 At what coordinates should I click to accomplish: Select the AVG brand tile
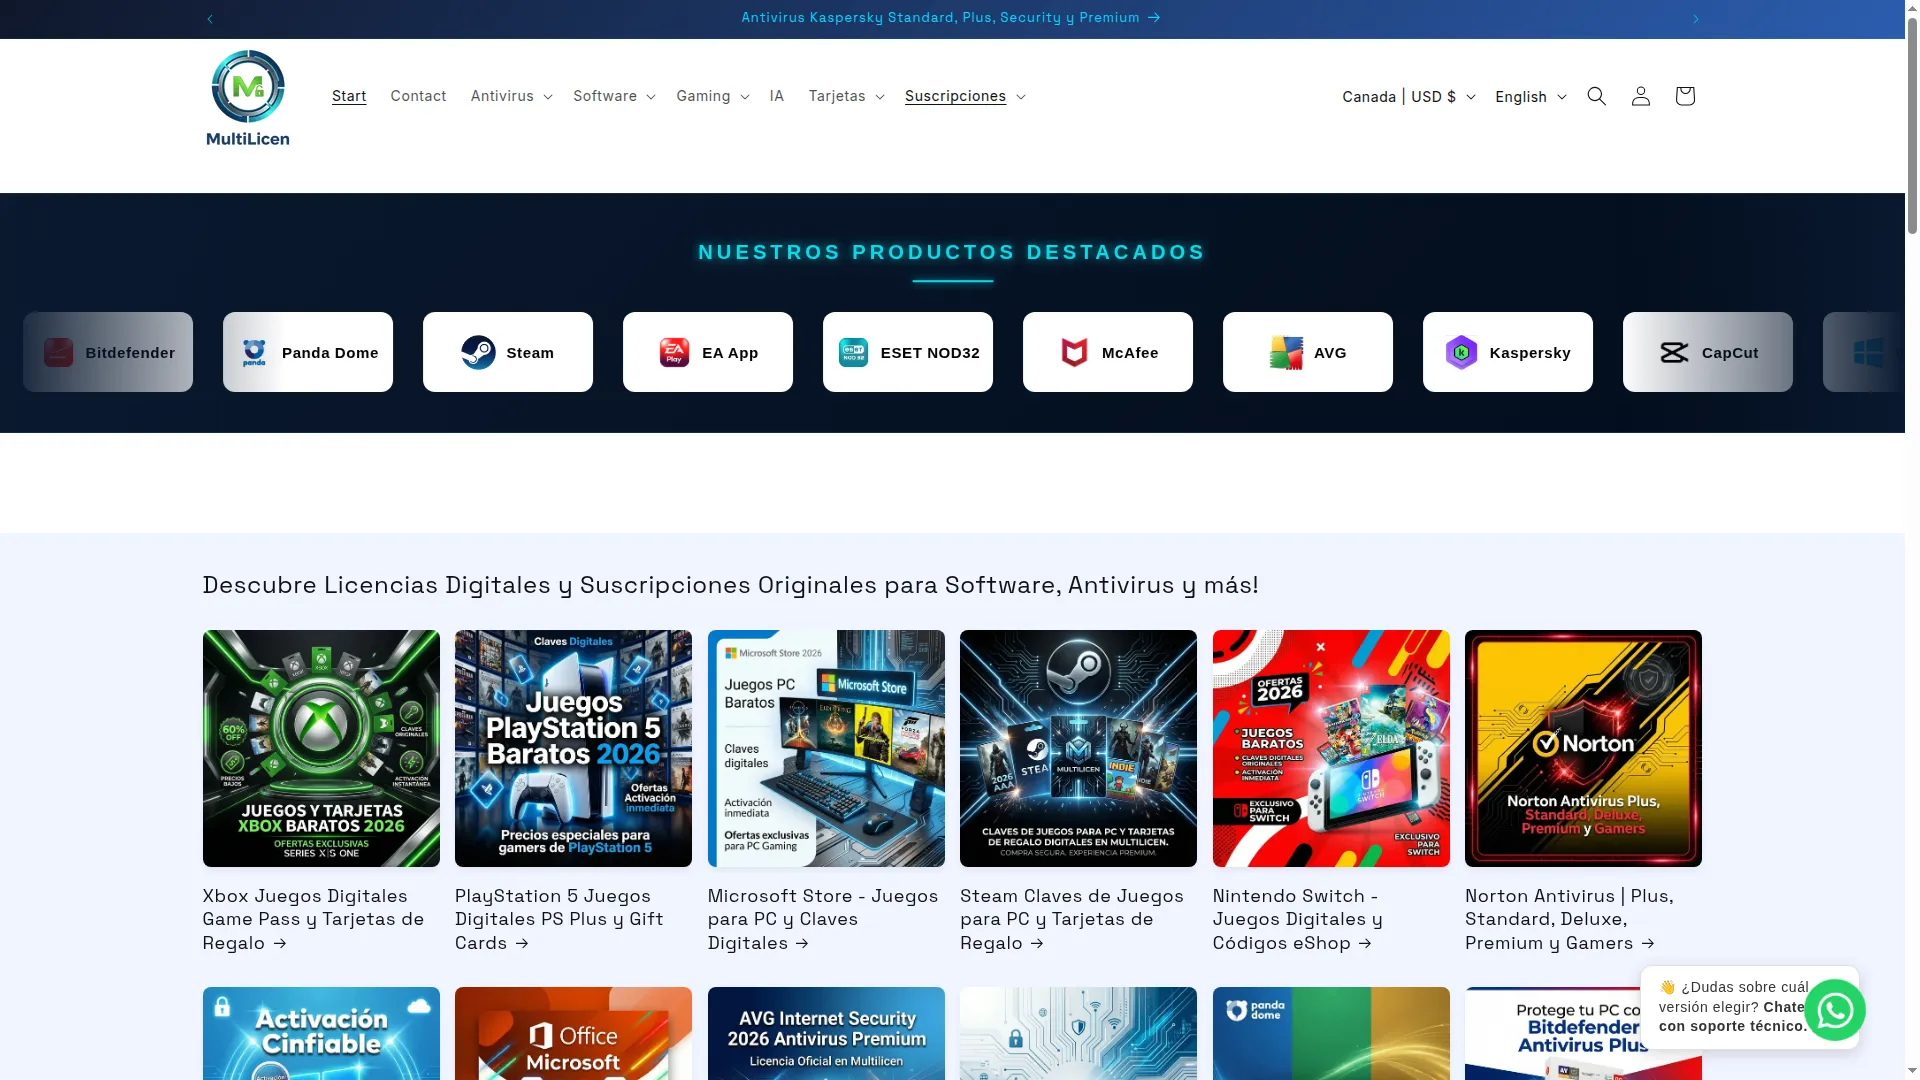point(1308,352)
